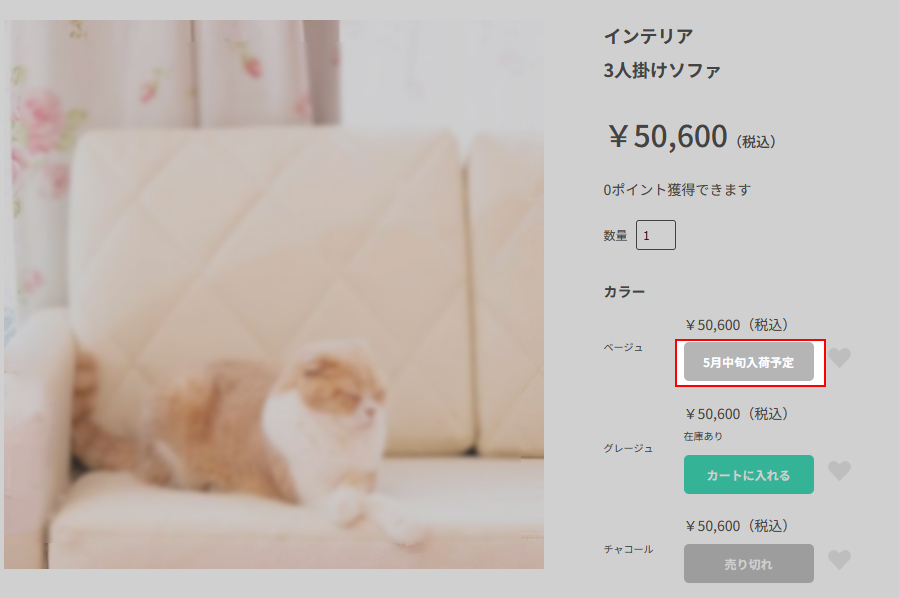Select the ベージュ color label
The width and height of the screenshot is (899, 598).
tap(623, 347)
